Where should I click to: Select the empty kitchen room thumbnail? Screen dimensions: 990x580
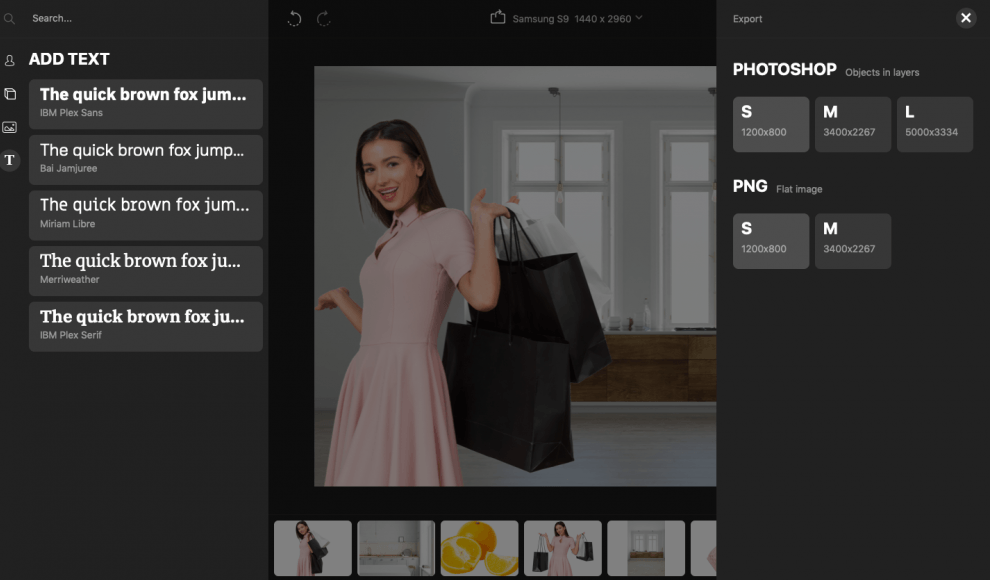396,547
